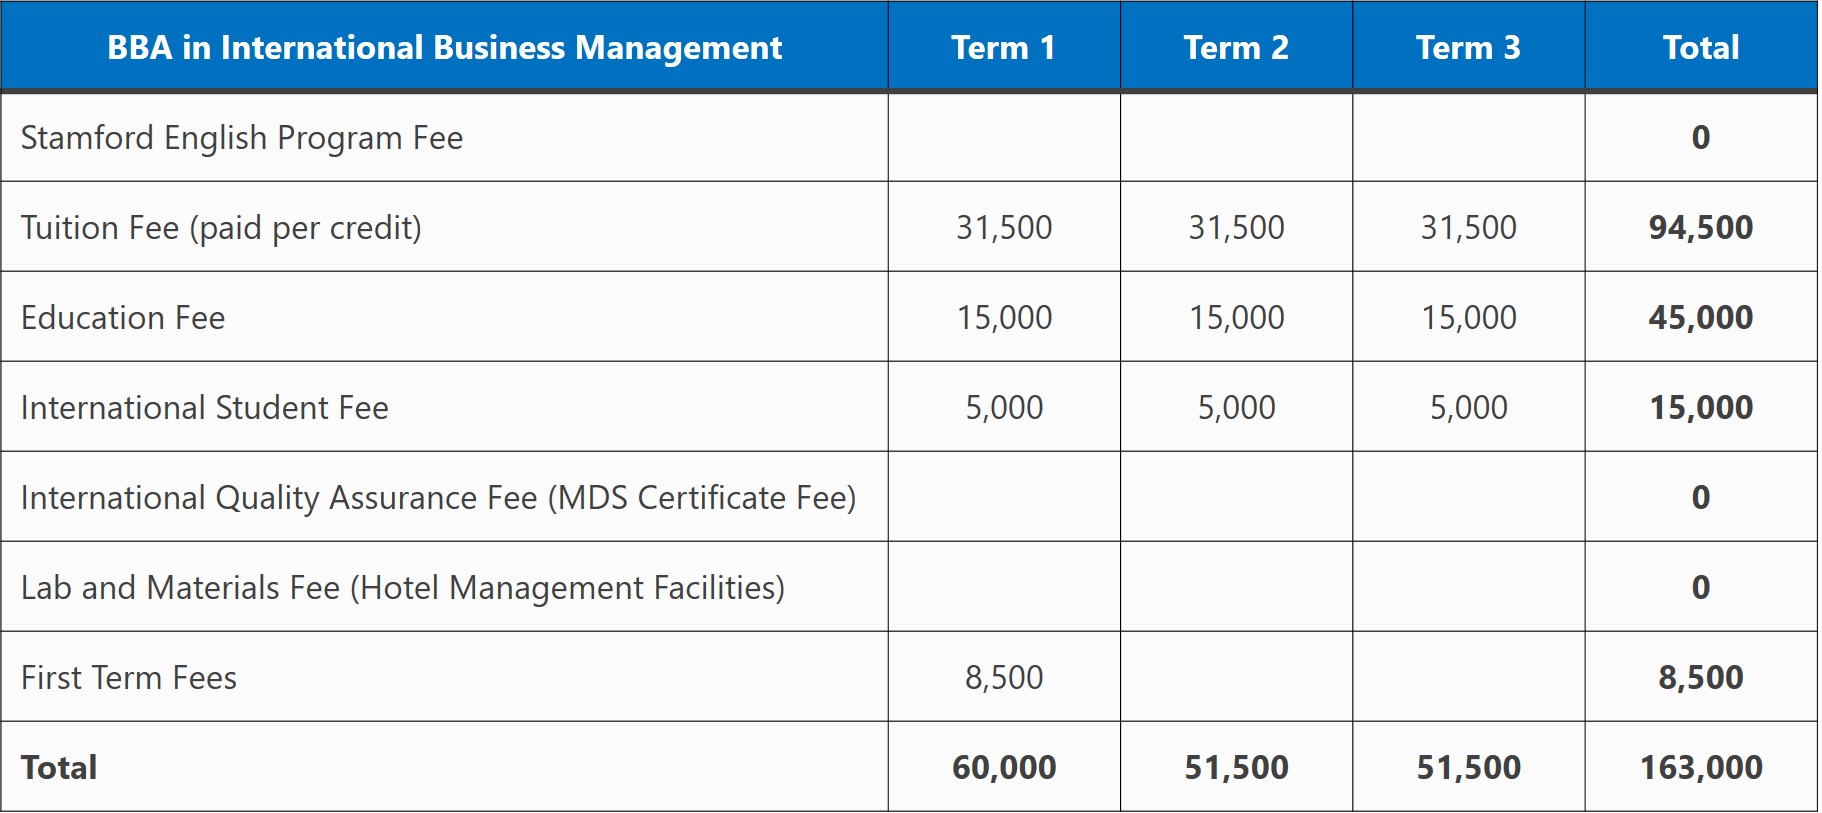Click the Term 1 column header
The height and width of the screenshot is (813, 1822).
pyautogui.click(x=1003, y=47)
